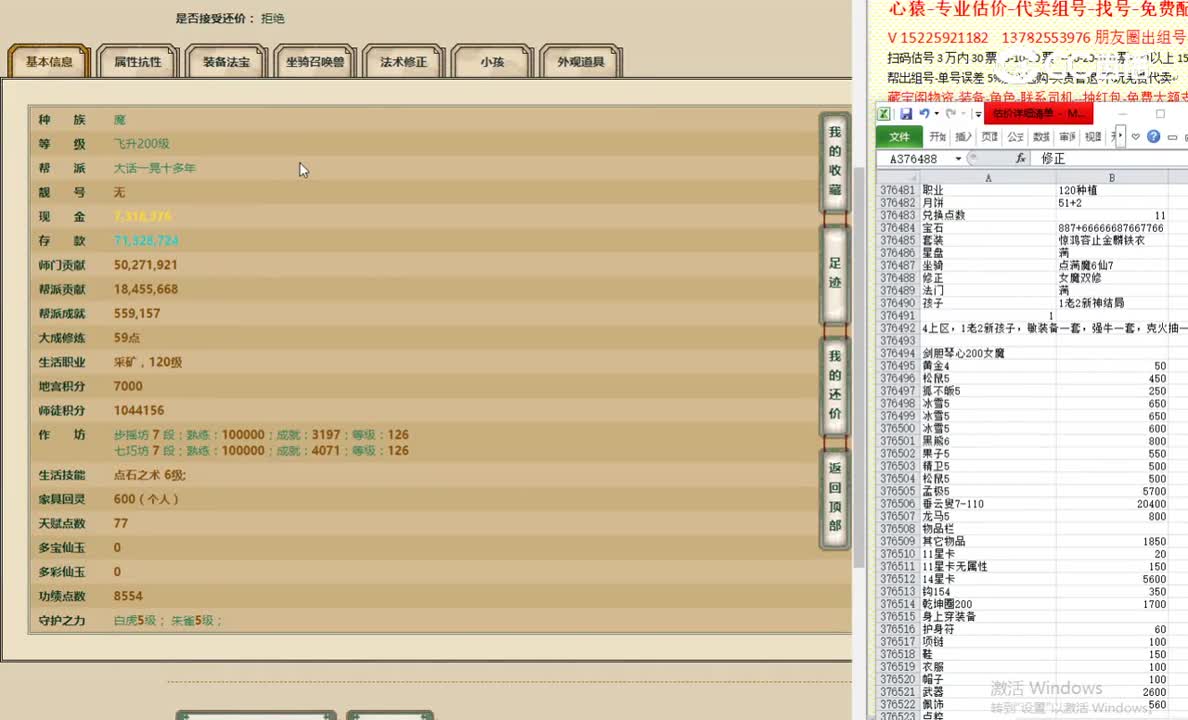Click the select-all corner of the worksheet
Viewport: 1188px width, 720px height.
pos(898,177)
